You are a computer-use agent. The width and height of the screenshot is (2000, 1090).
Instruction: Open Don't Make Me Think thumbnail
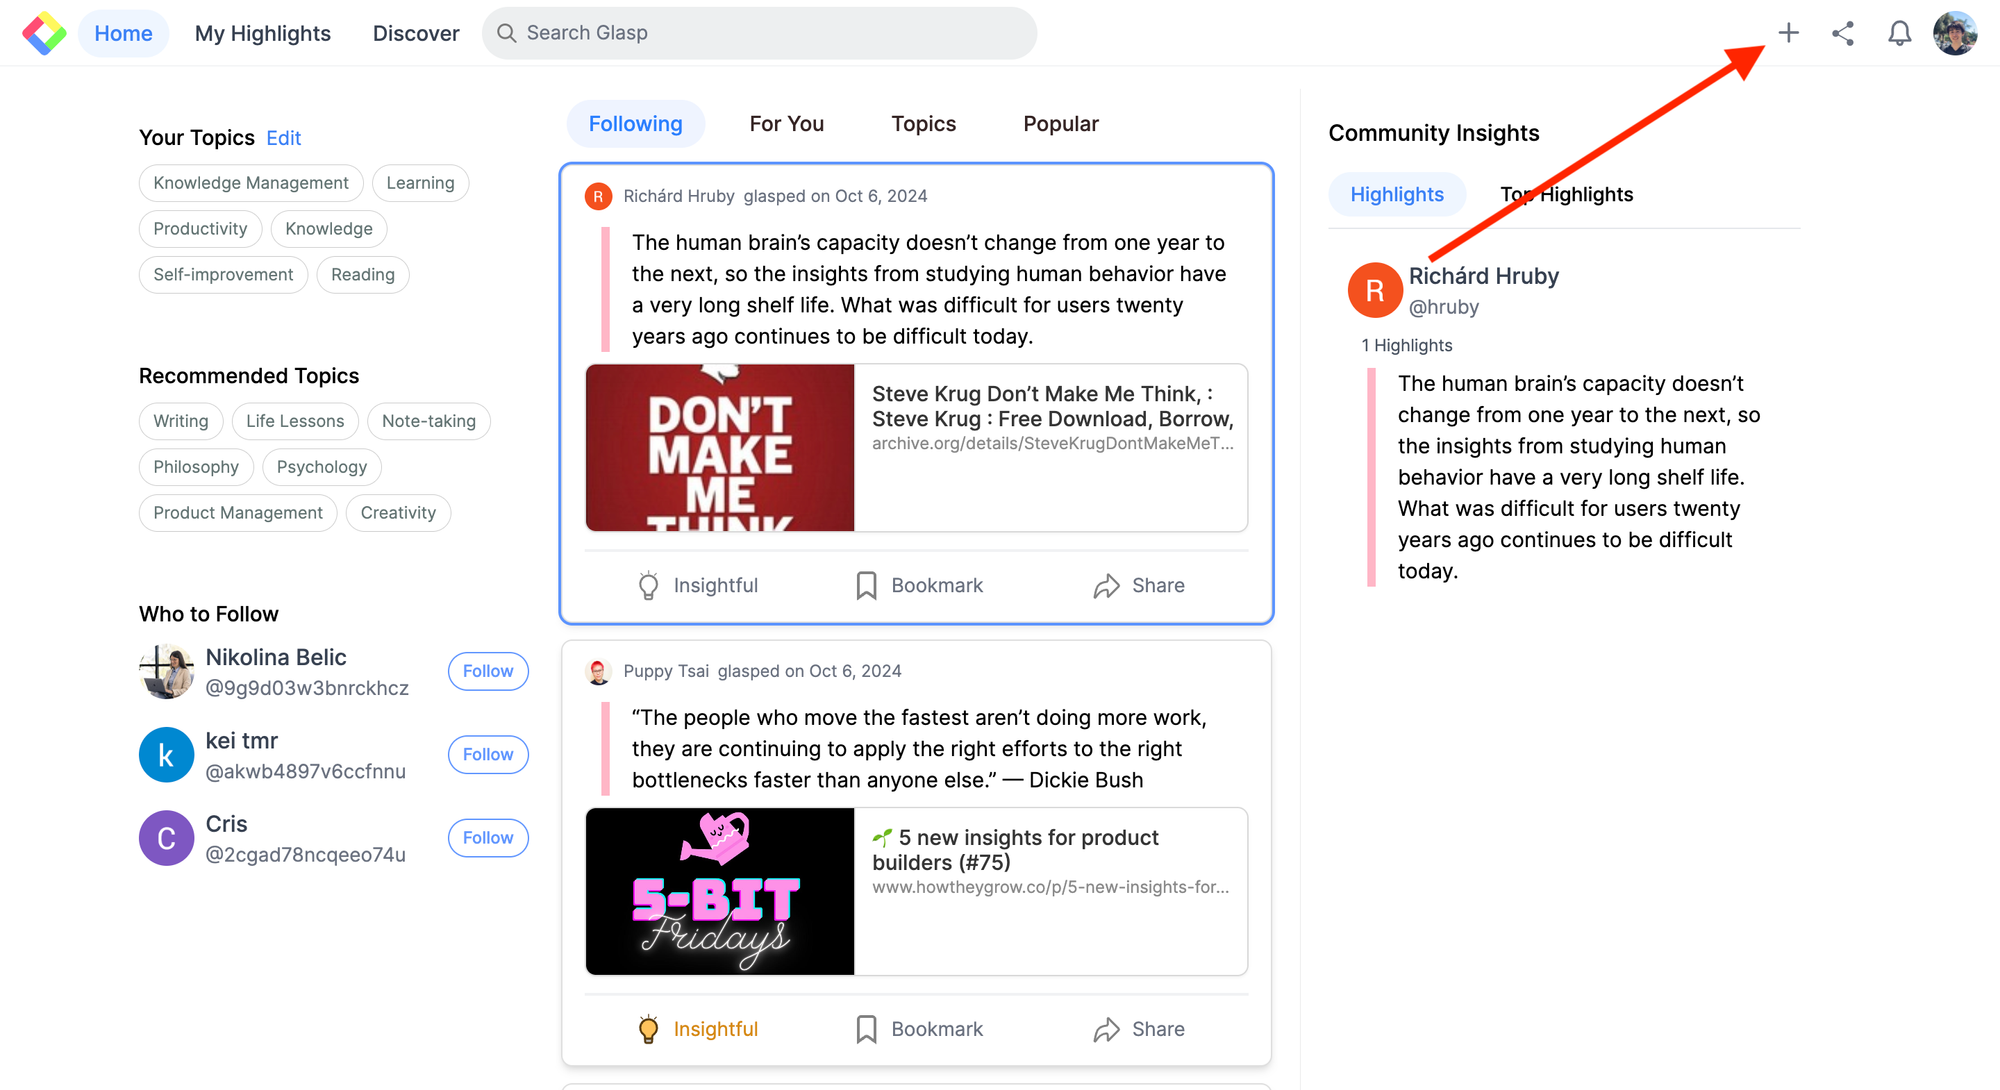coord(720,448)
